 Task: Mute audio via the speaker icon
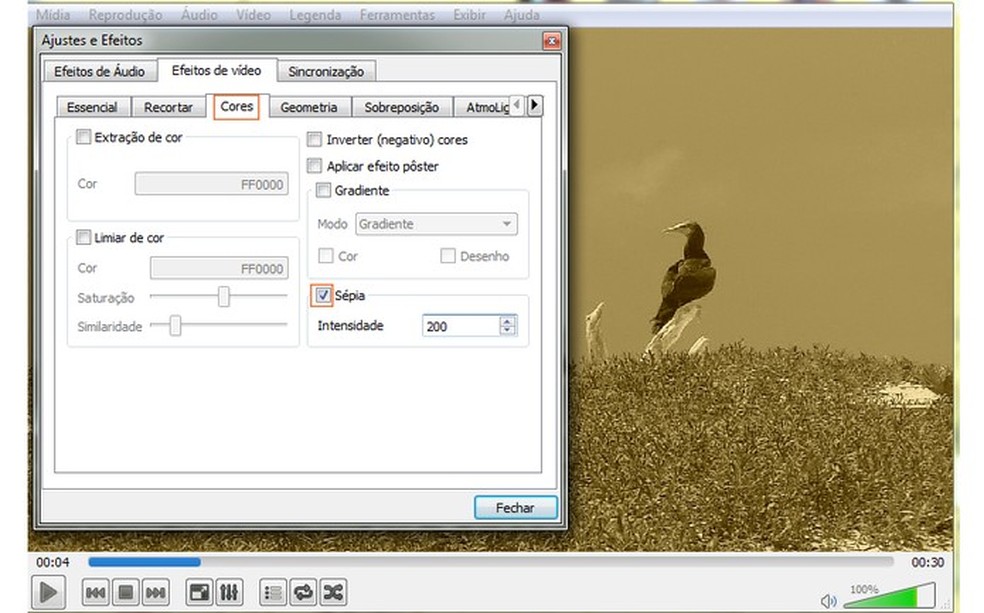(828, 600)
